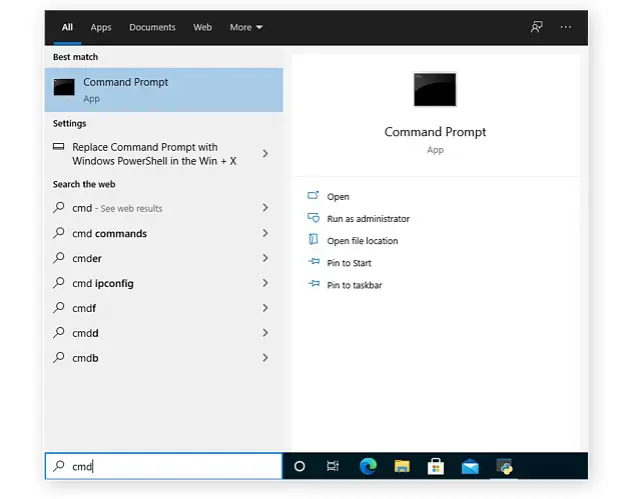Expand the More filter dropdown
The image size is (636, 499).
pos(246,27)
